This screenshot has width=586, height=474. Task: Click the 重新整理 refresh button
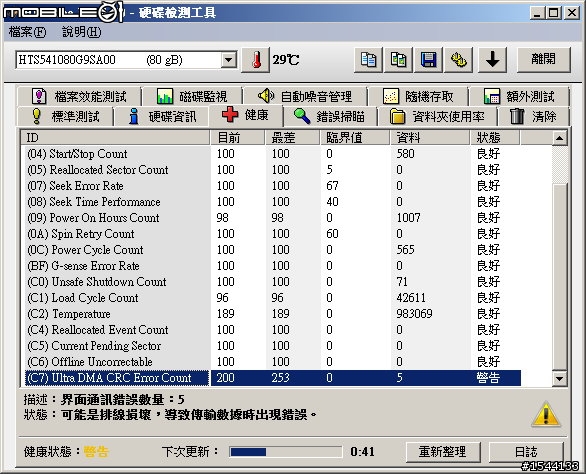coord(443,452)
